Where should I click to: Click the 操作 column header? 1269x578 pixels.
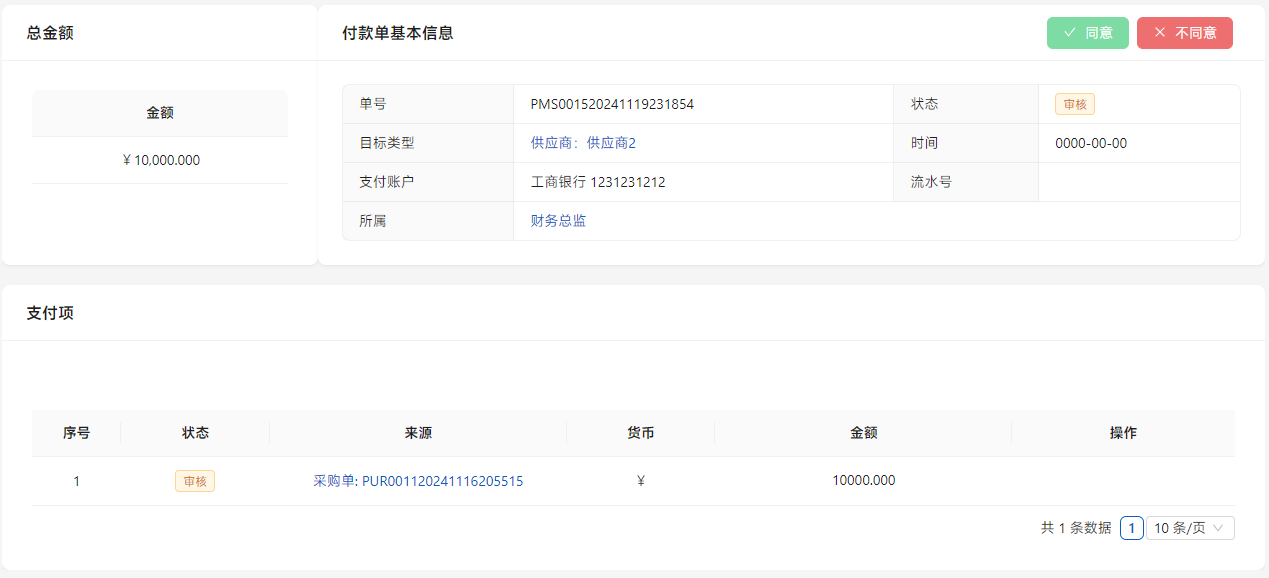coord(1123,433)
